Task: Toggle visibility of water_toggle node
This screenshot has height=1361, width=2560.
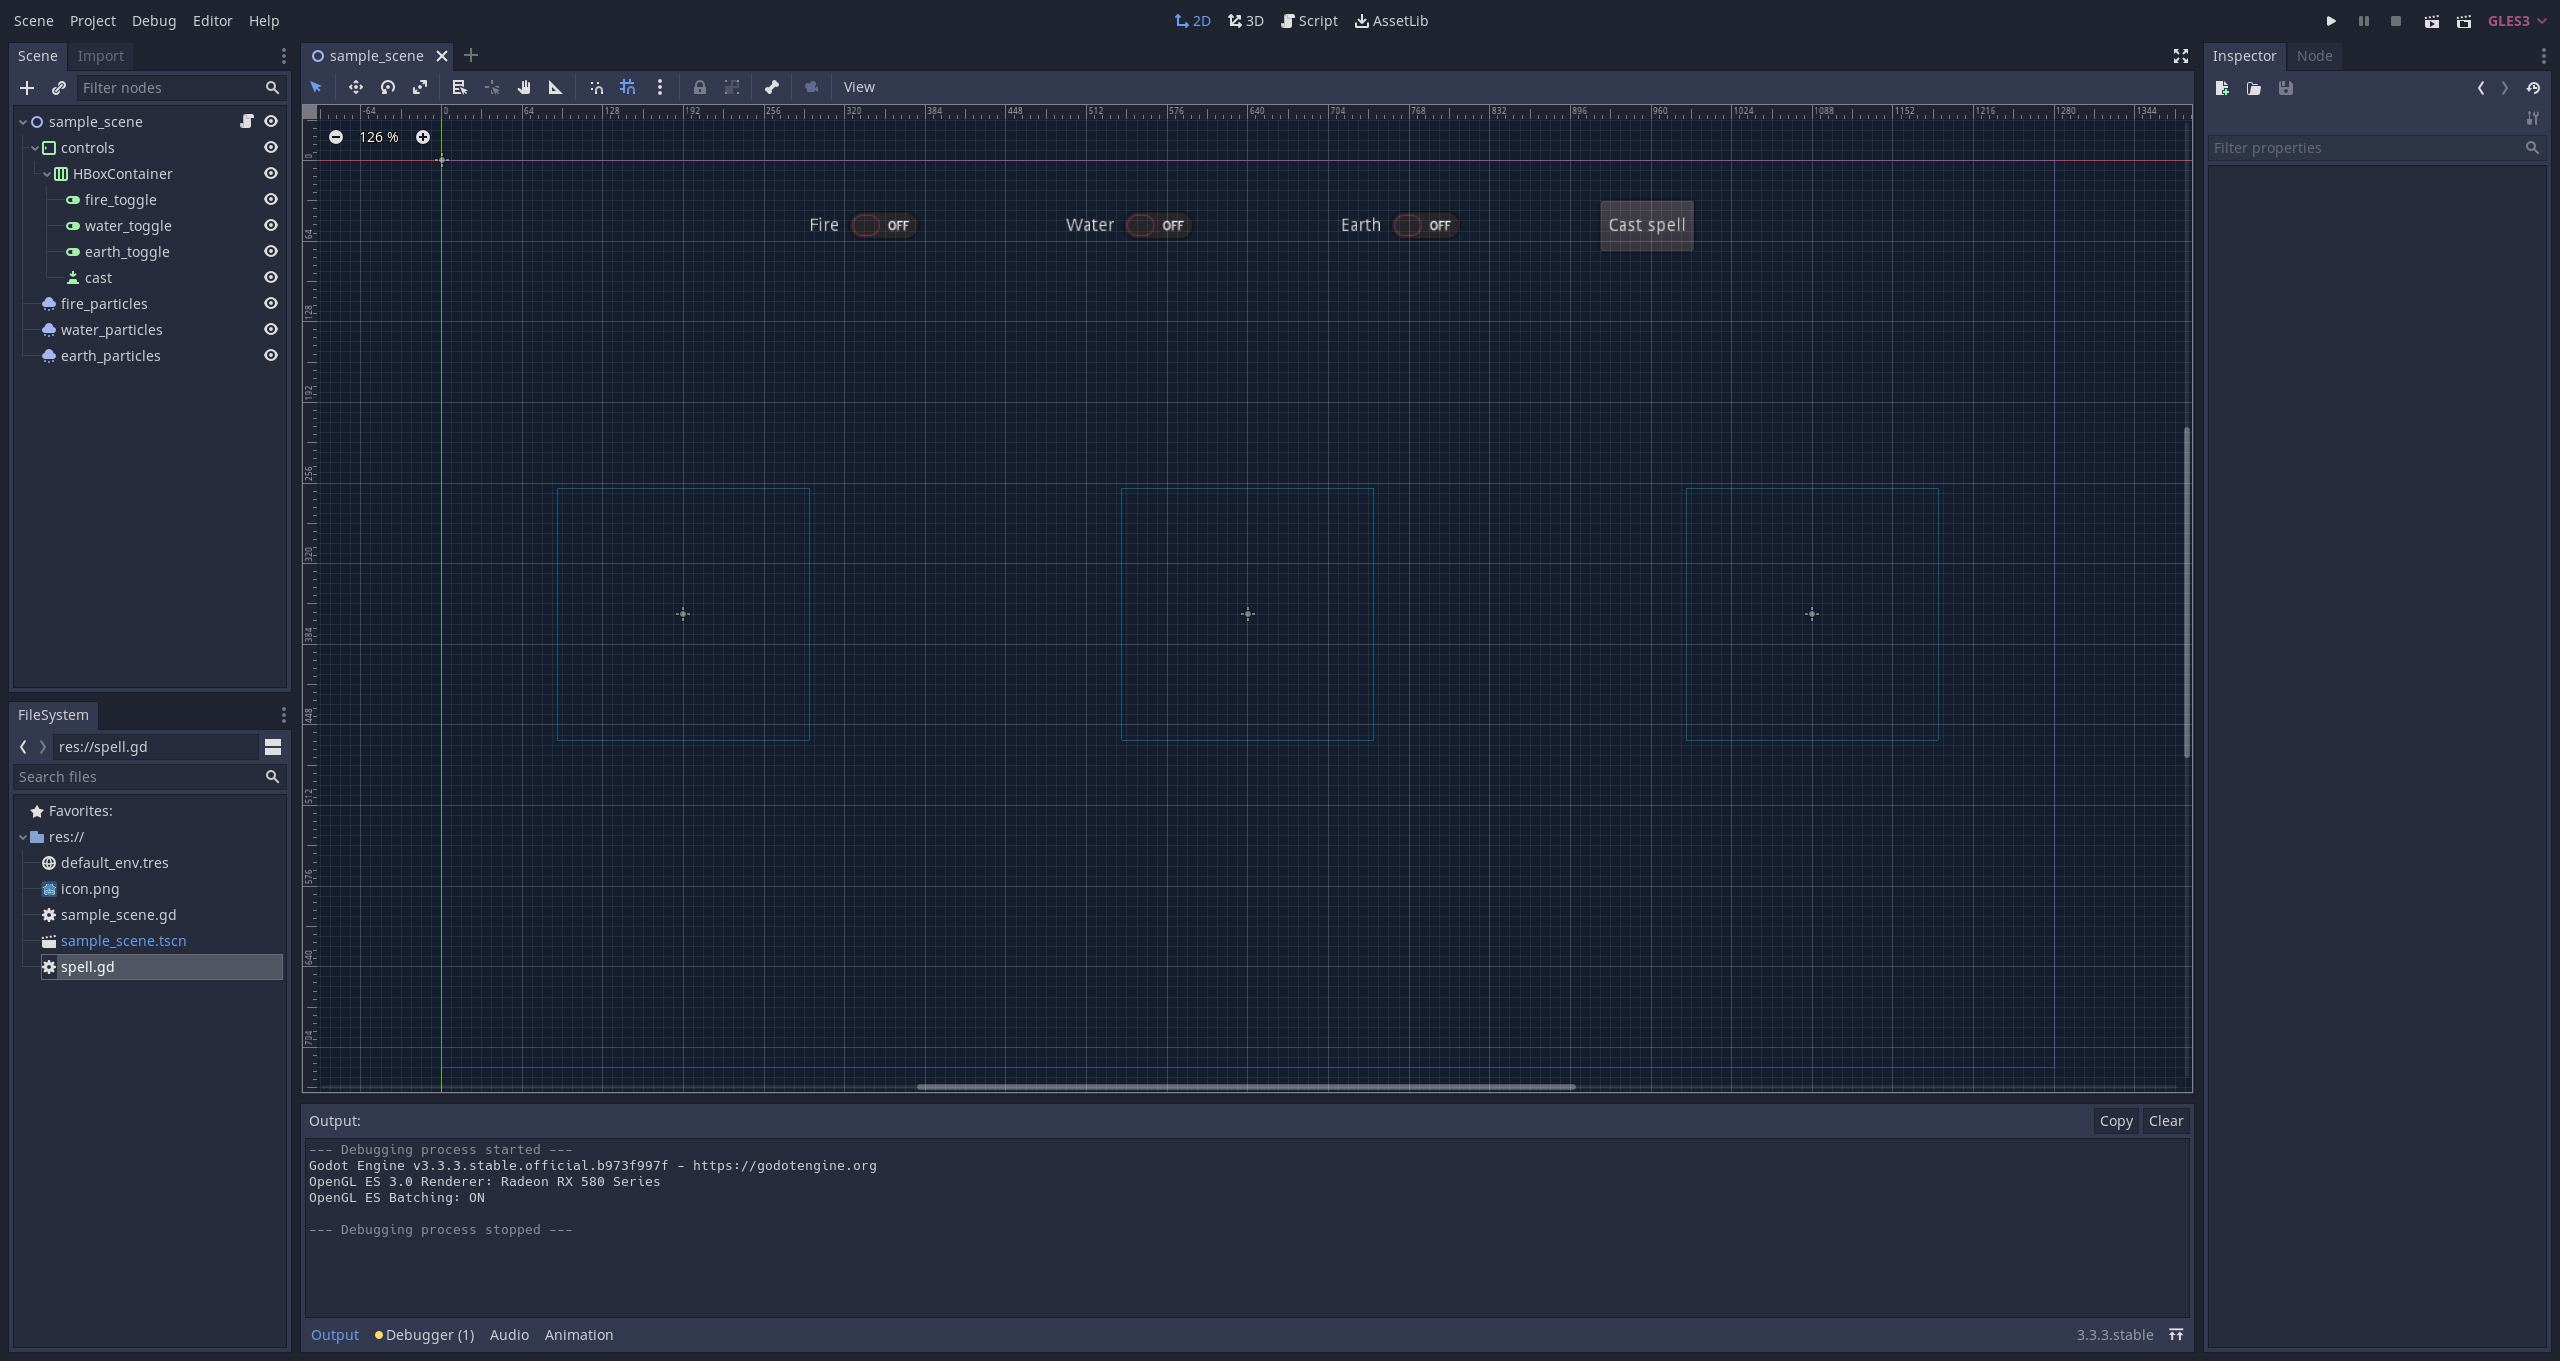Action: (271, 225)
